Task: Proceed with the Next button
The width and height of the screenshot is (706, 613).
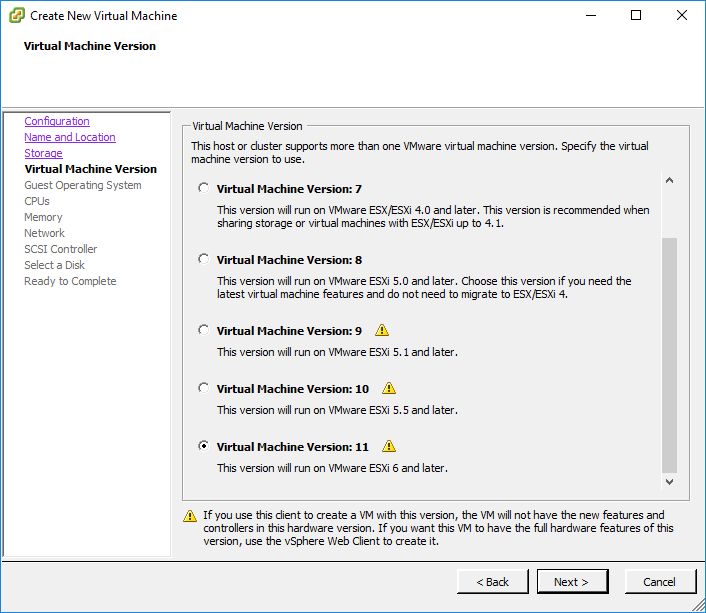Action: (572, 581)
